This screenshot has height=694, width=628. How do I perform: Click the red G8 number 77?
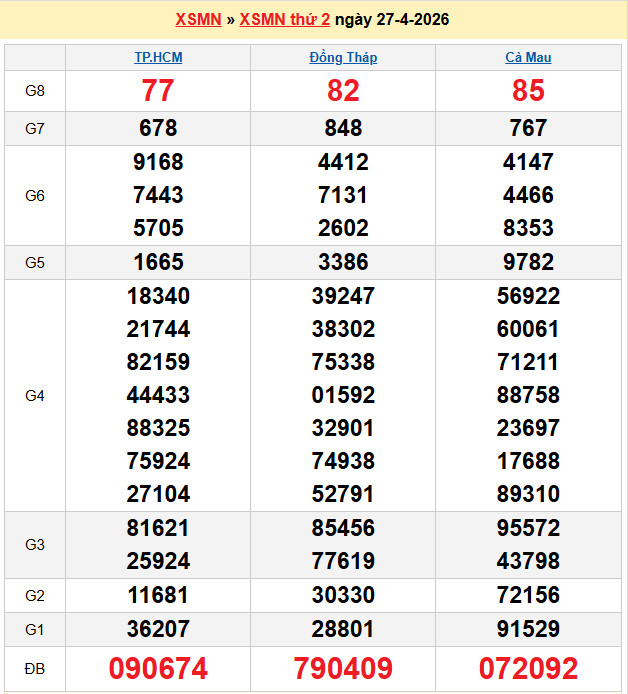click(158, 91)
